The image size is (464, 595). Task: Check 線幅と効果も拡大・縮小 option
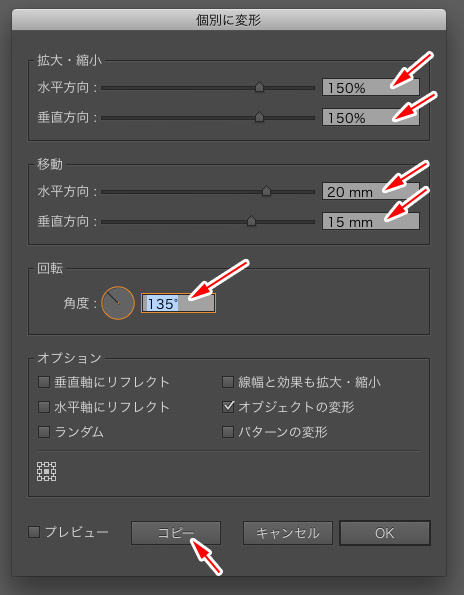[228, 382]
